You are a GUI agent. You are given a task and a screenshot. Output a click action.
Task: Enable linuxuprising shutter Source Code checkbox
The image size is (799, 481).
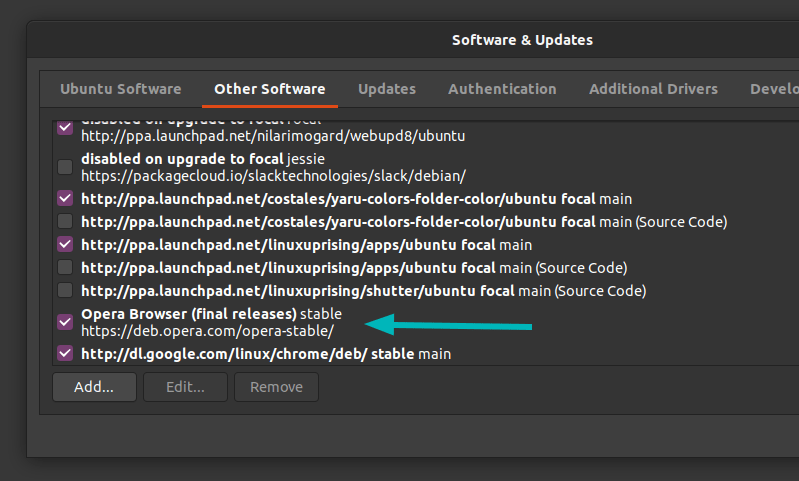tap(65, 290)
